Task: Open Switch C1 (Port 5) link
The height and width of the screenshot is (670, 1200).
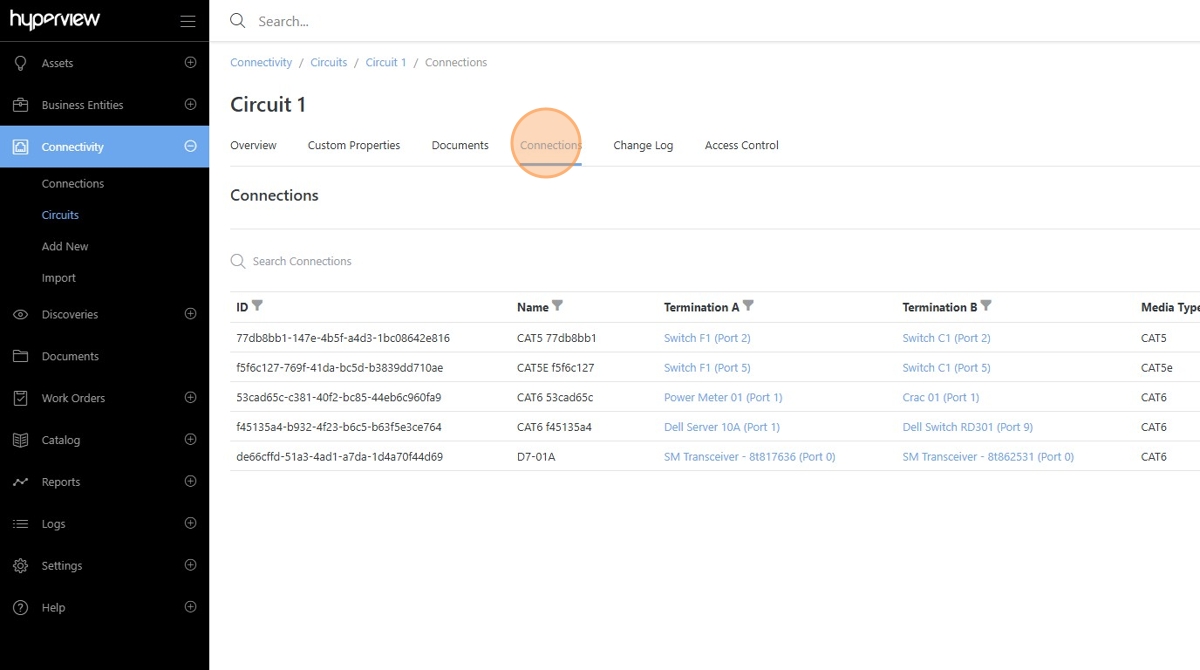Action: click(x=946, y=368)
